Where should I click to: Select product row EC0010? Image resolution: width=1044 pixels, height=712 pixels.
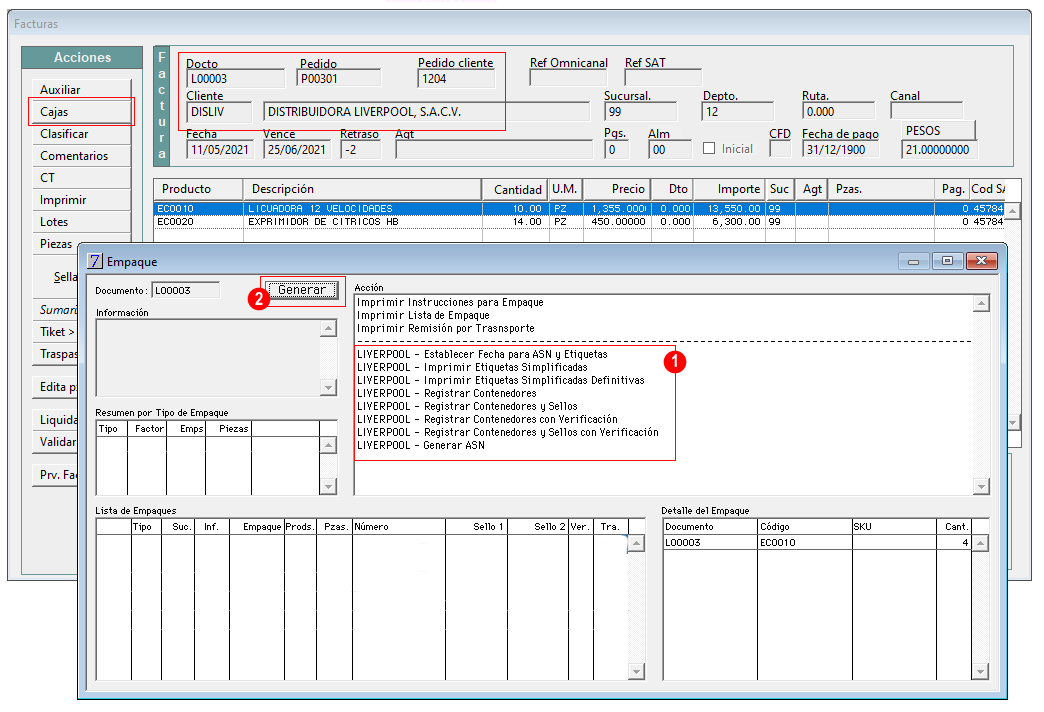pos(579,208)
